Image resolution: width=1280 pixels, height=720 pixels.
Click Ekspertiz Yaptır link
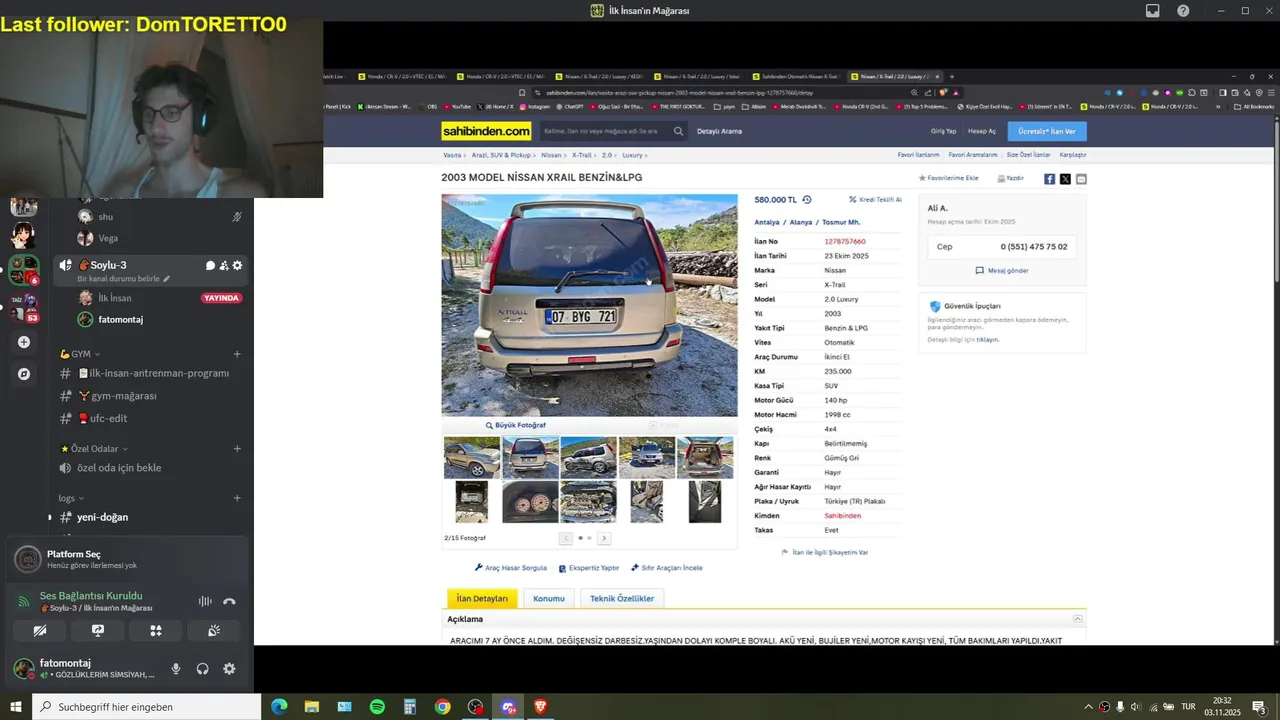[588, 568]
